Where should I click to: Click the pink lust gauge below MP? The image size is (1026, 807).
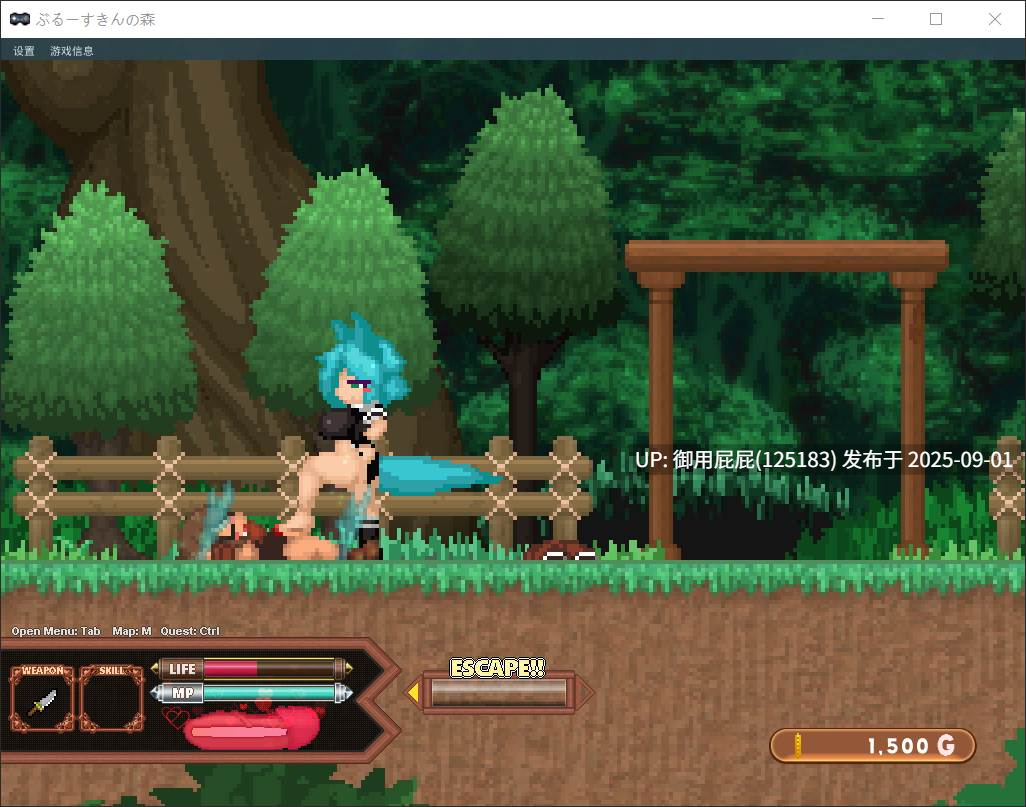pyautogui.click(x=254, y=728)
